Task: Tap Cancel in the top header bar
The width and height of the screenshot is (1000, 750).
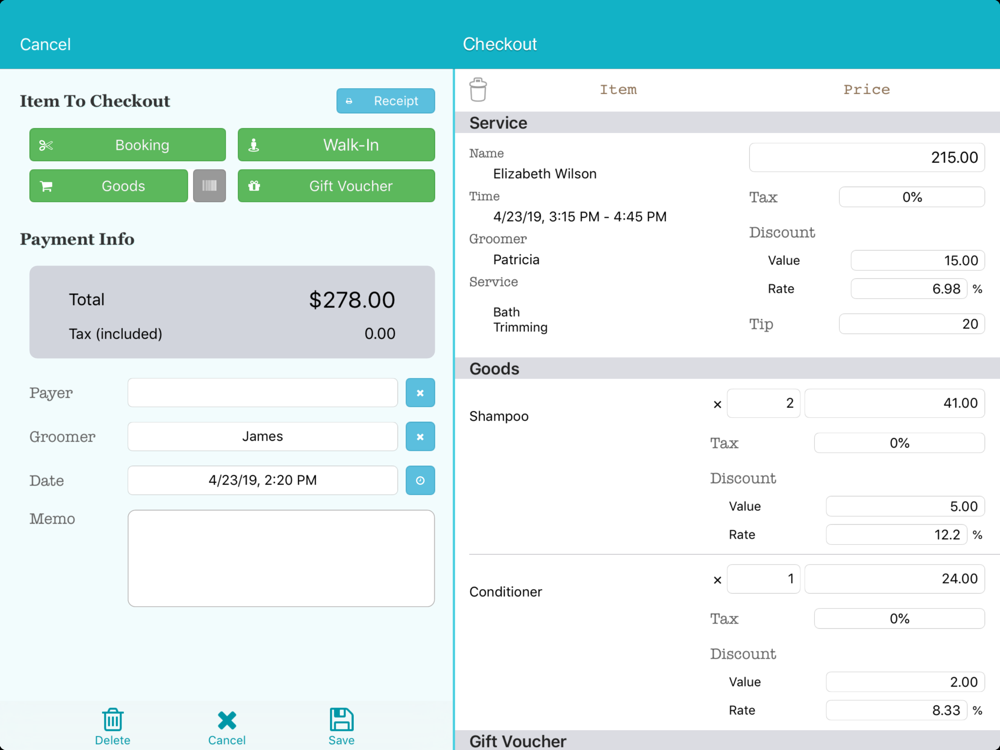Action: pyautogui.click(x=45, y=44)
